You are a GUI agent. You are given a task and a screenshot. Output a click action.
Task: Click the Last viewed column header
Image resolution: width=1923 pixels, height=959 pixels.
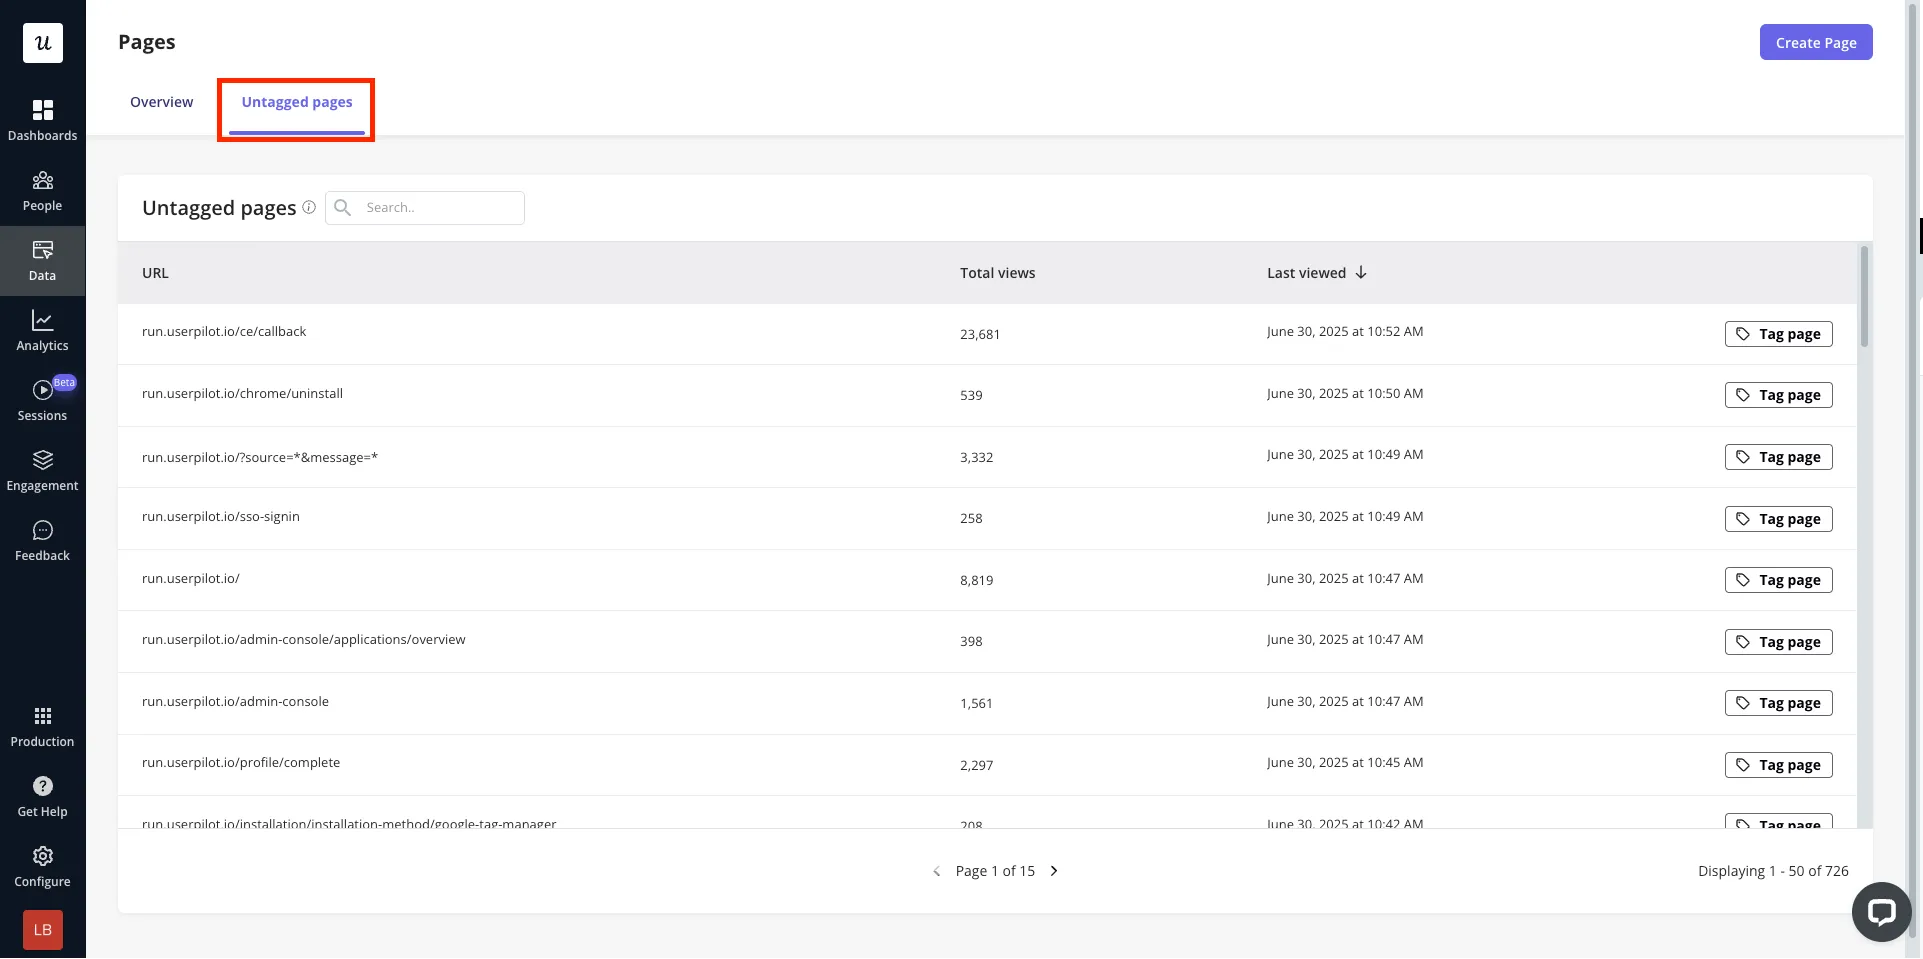(1306, 273)
